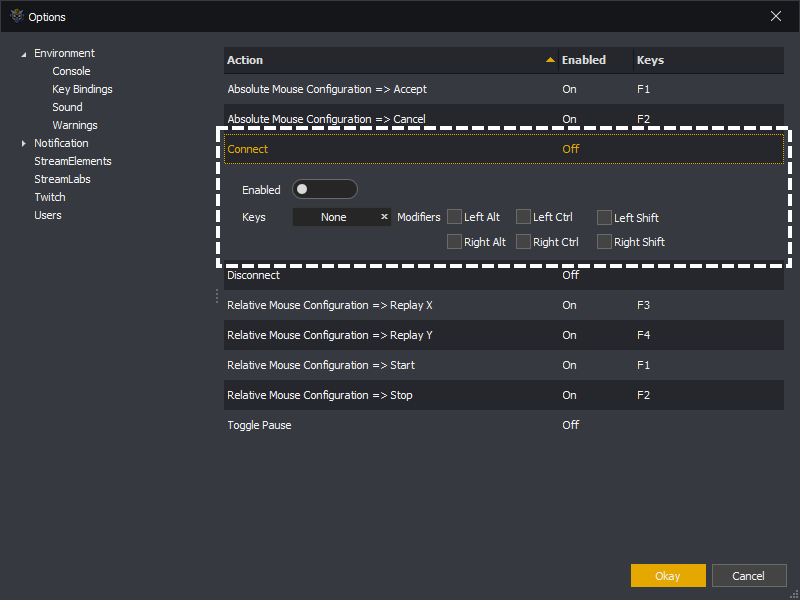Viewport: 800px width, 600px height.
Task: Select the Relative Mouse Configuration => Stop row
Action: 504,395
